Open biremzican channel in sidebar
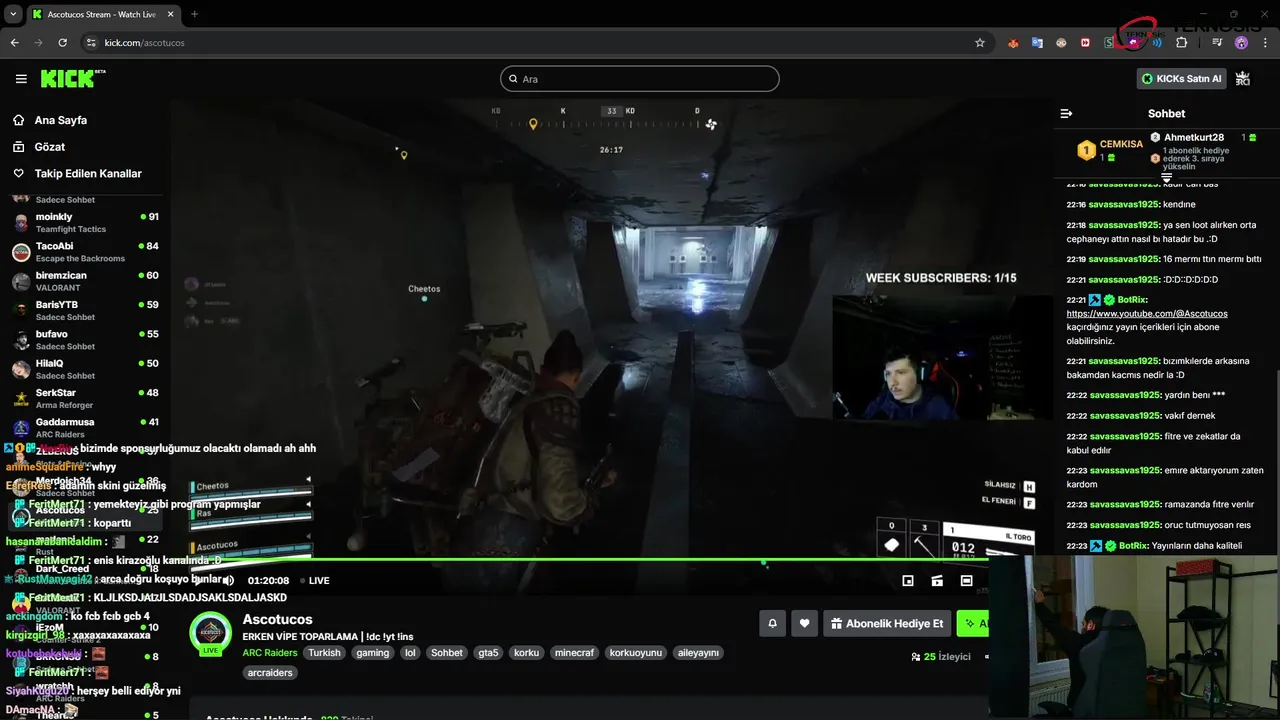The height and width of the screenshot is (720, 1280). click(85, 281)
